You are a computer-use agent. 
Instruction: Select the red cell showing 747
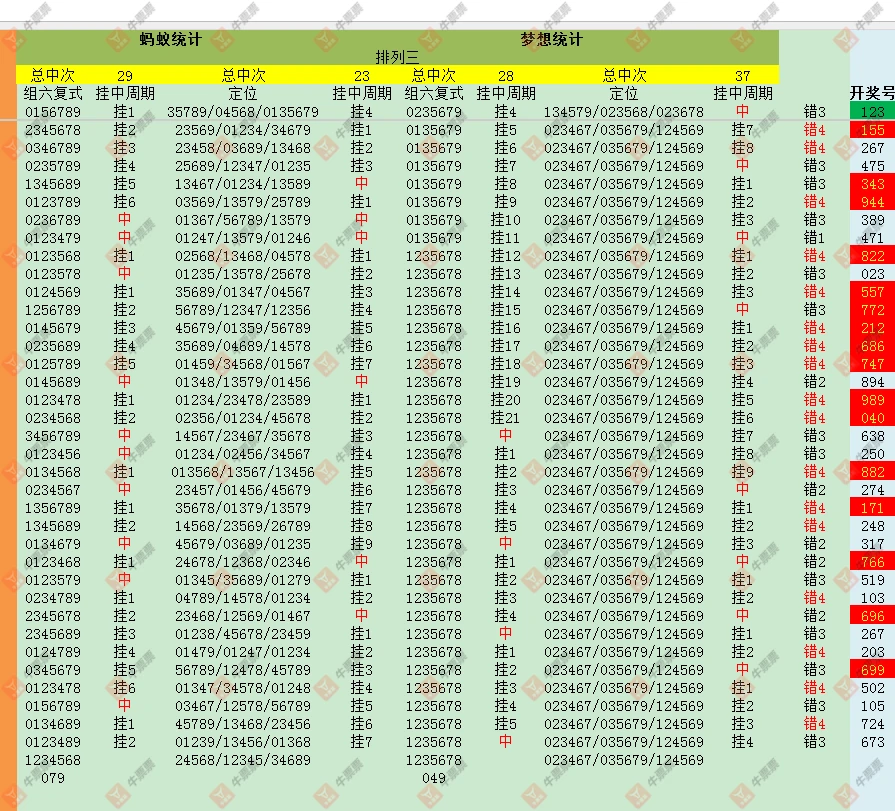(872, 364)
